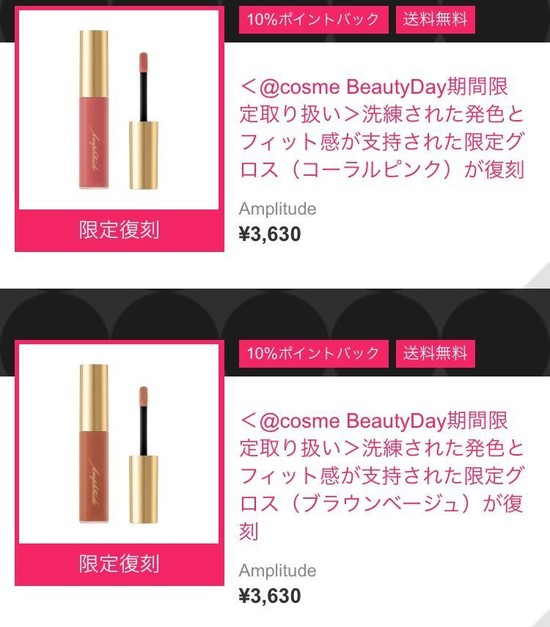550x627 pixels.
Task: Open the コーラルピンク gloss title link
Action: (x=382, y=128)
